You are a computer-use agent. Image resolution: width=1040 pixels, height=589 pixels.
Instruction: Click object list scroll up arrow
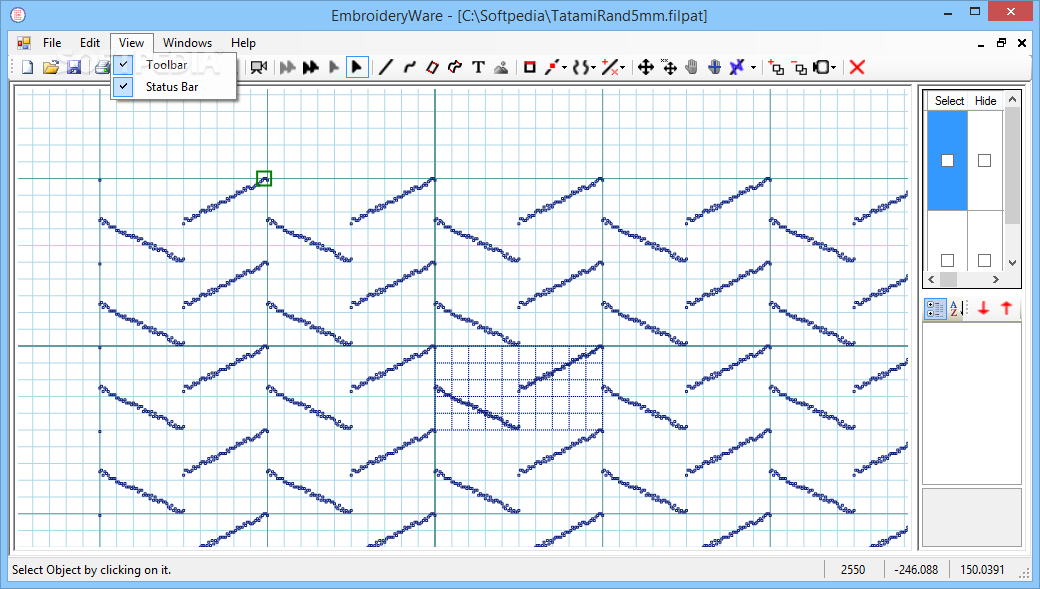tap(1012, 99)
